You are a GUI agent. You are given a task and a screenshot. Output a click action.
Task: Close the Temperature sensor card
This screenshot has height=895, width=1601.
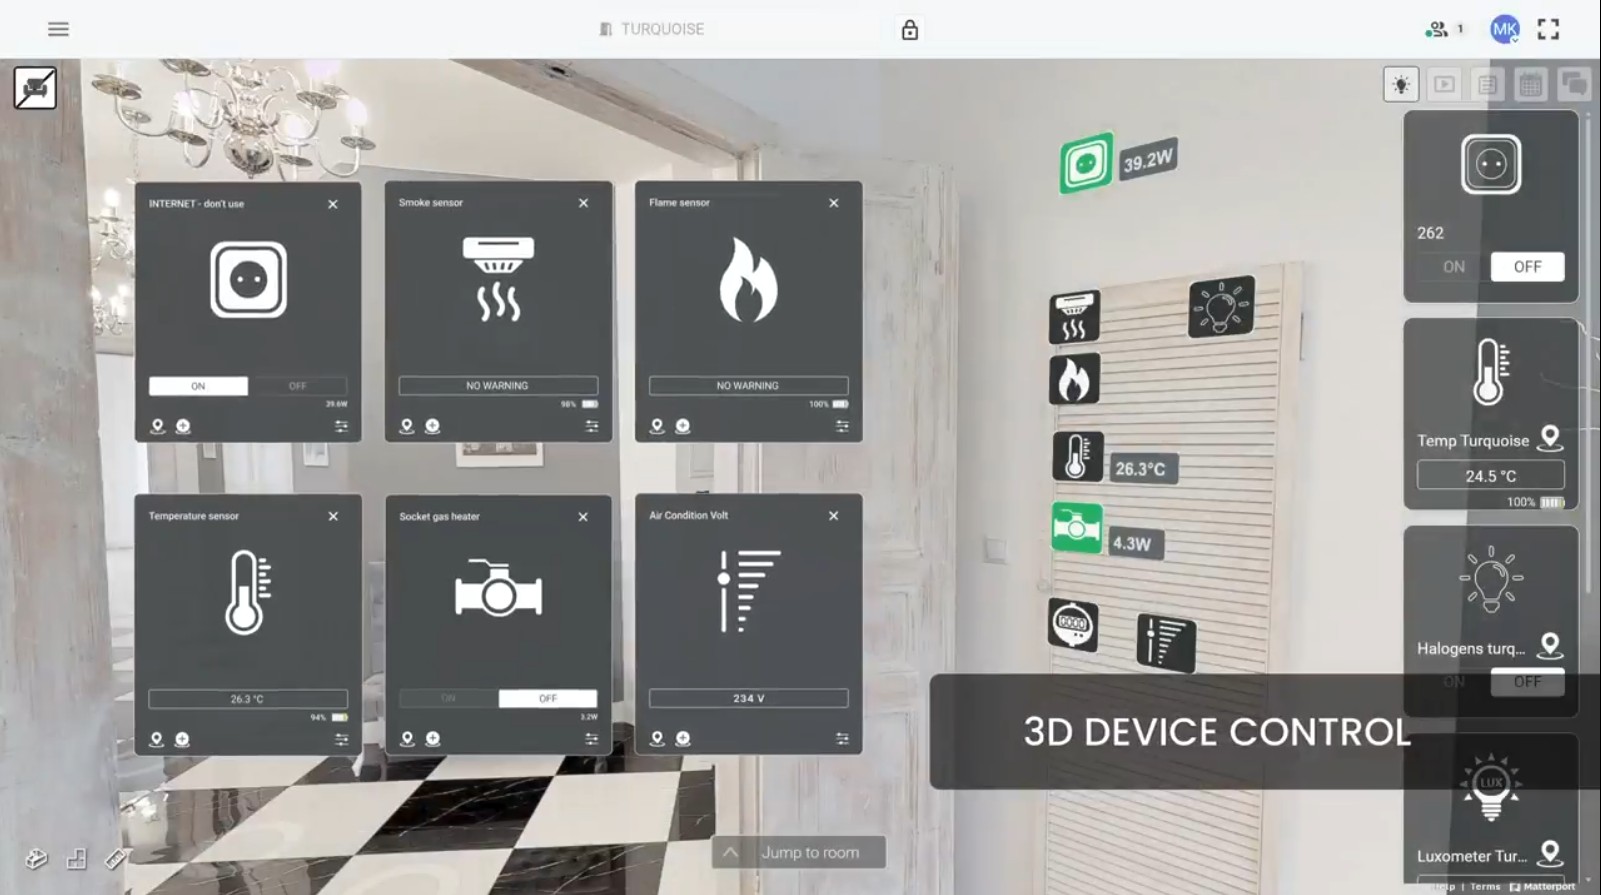(333, 516)
